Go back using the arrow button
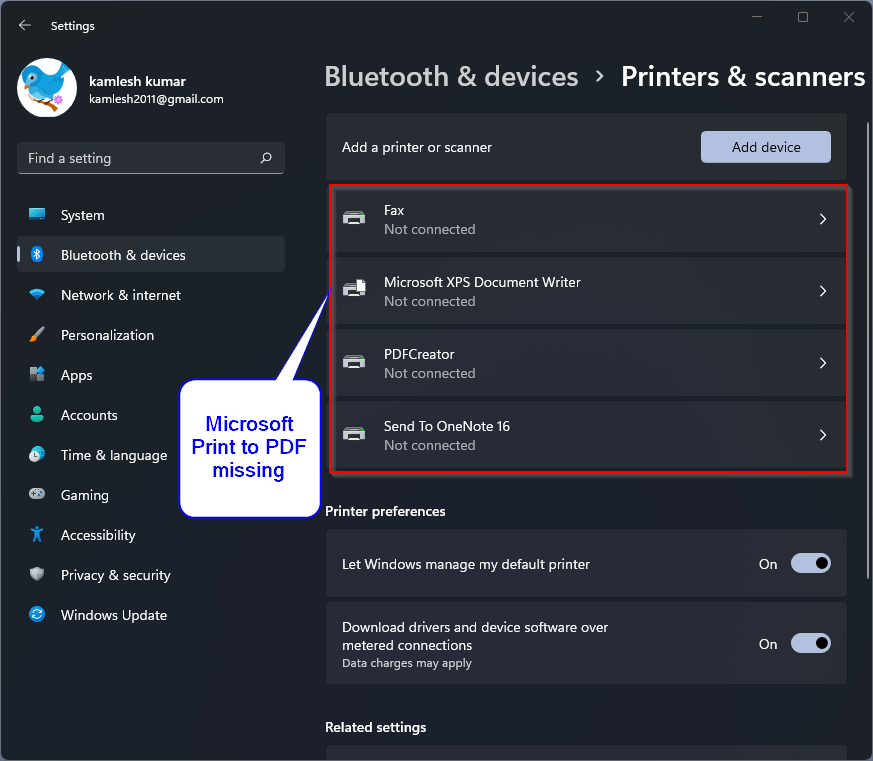 point(24,25)
